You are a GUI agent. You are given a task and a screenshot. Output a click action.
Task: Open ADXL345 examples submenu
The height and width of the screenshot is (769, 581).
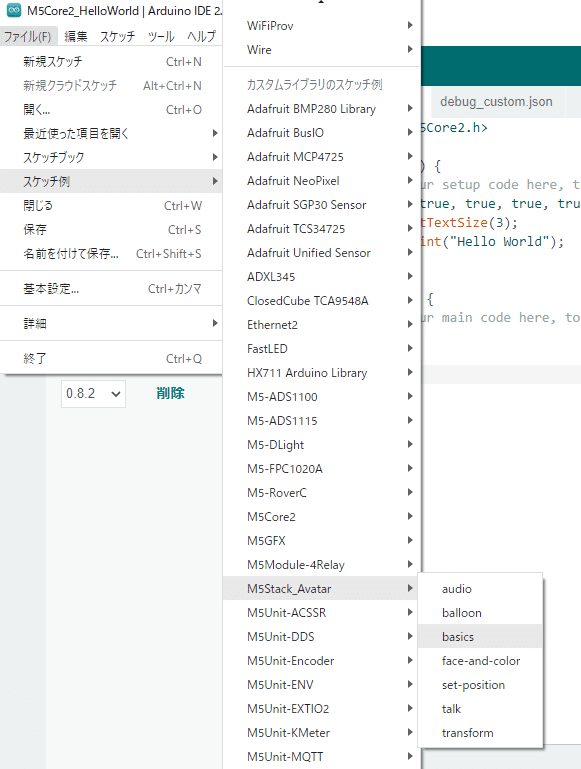pos(322,277)
